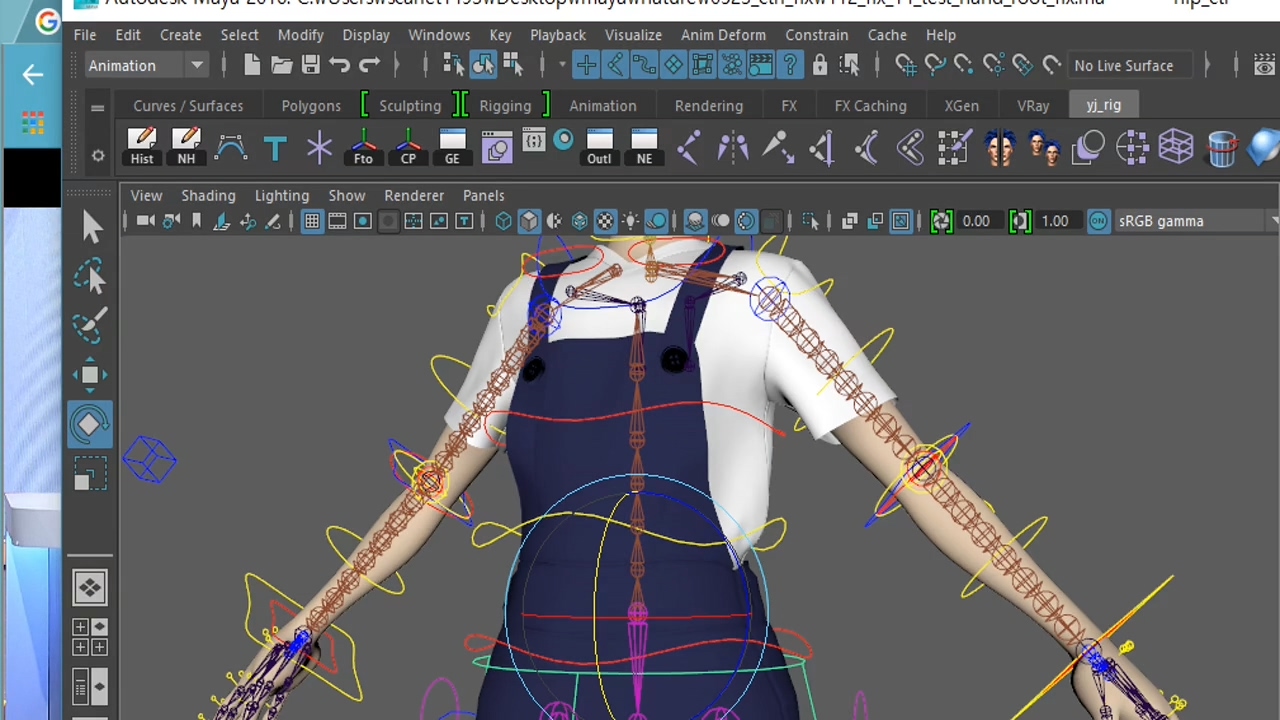Open the Graph Editor shelf button GE
The height and width of the screenshot is (720, 1280).
tap(452, 147)
